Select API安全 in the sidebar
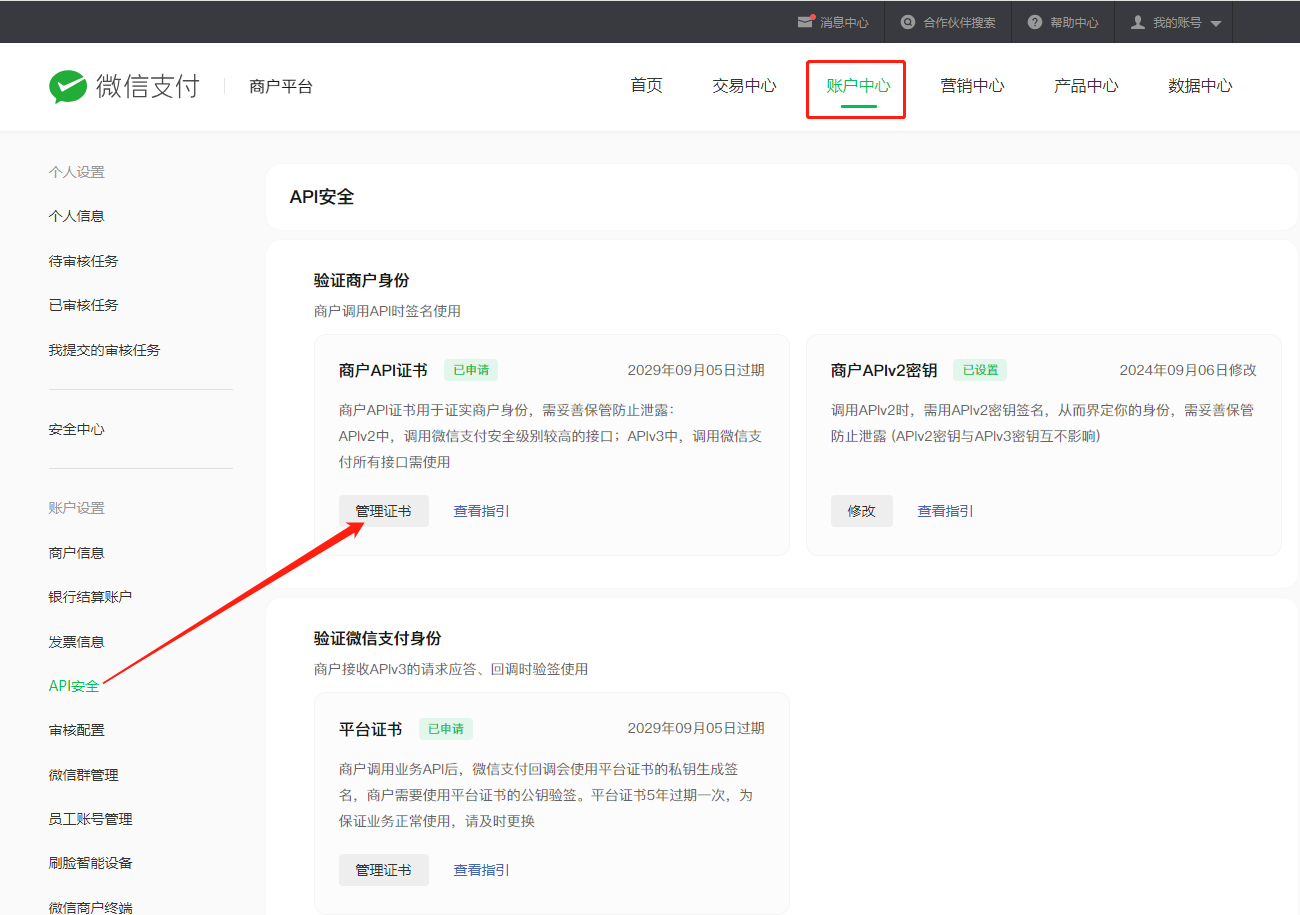1300x915 pixels. (x=74, y=686)
